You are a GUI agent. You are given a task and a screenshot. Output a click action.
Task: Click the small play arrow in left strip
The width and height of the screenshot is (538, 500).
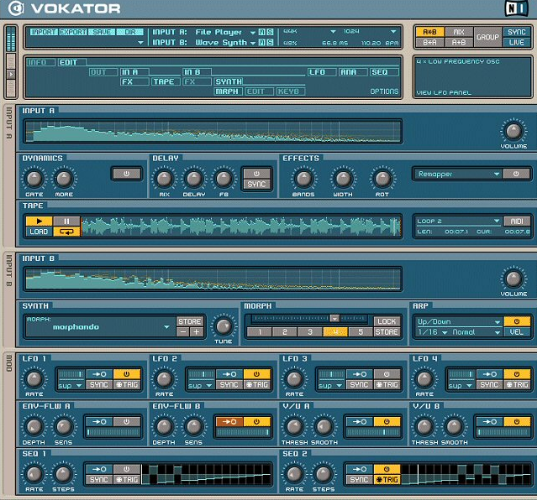tap(11, 74)
